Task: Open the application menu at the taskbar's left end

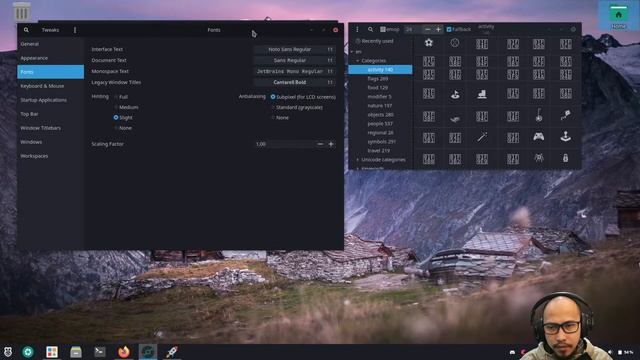Action: point(8,351)
